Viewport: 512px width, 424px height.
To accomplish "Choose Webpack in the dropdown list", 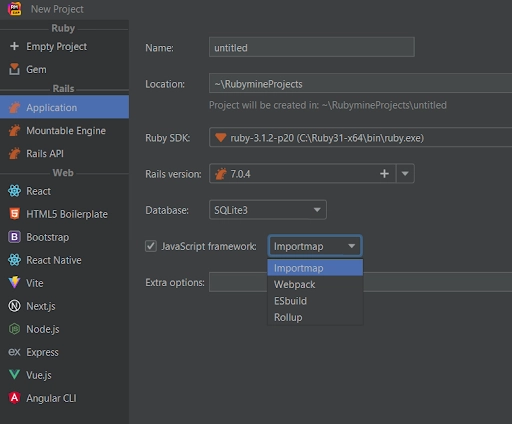I will tap(315, 284).
